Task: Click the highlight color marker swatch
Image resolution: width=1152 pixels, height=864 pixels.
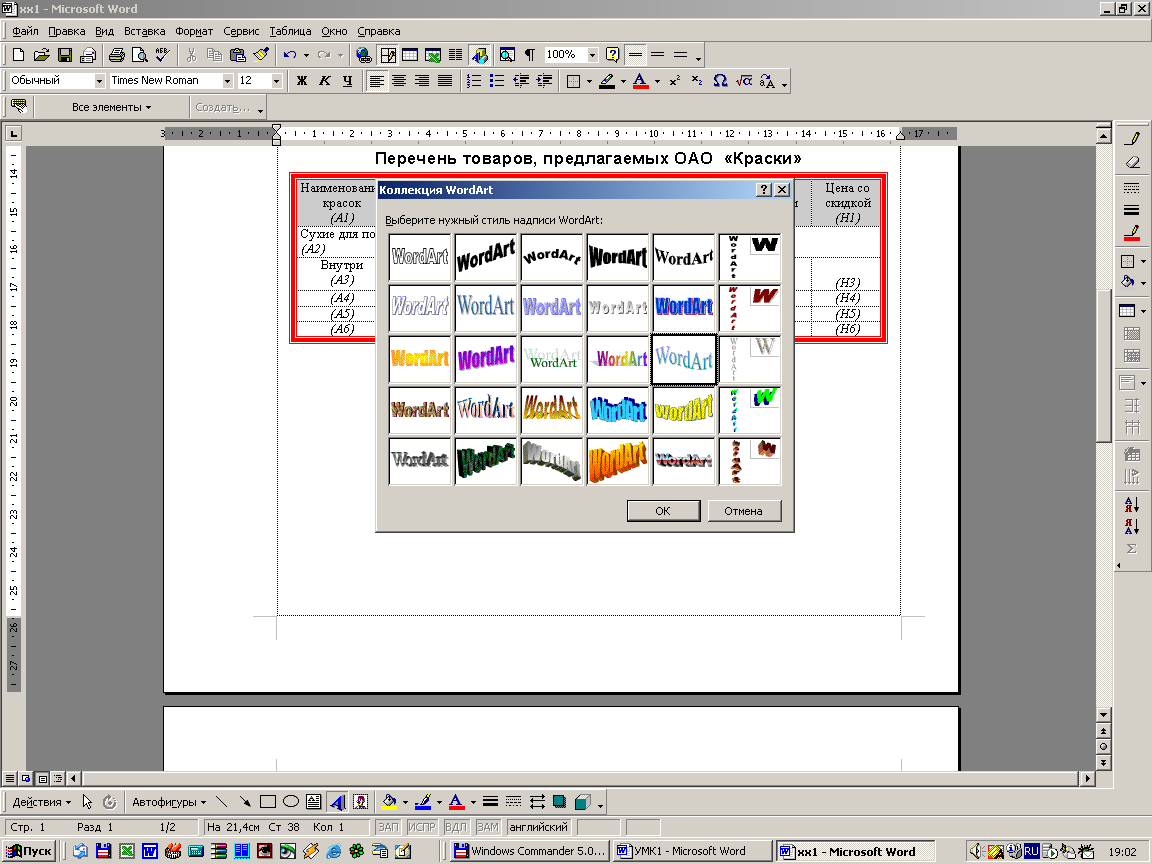Action: (607, 82)
